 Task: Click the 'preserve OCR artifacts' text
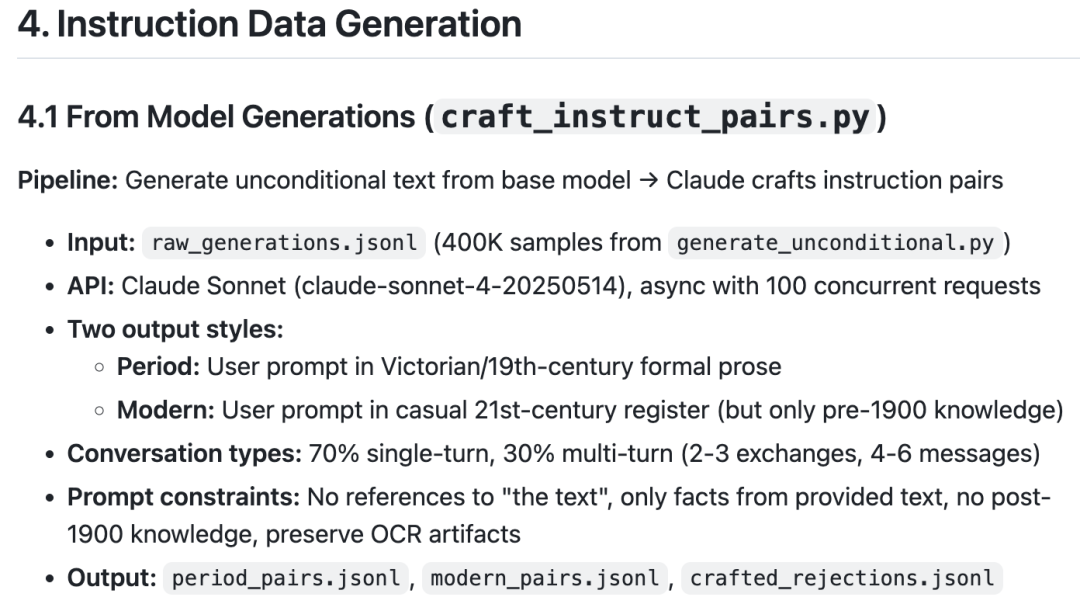coord(393,534)
